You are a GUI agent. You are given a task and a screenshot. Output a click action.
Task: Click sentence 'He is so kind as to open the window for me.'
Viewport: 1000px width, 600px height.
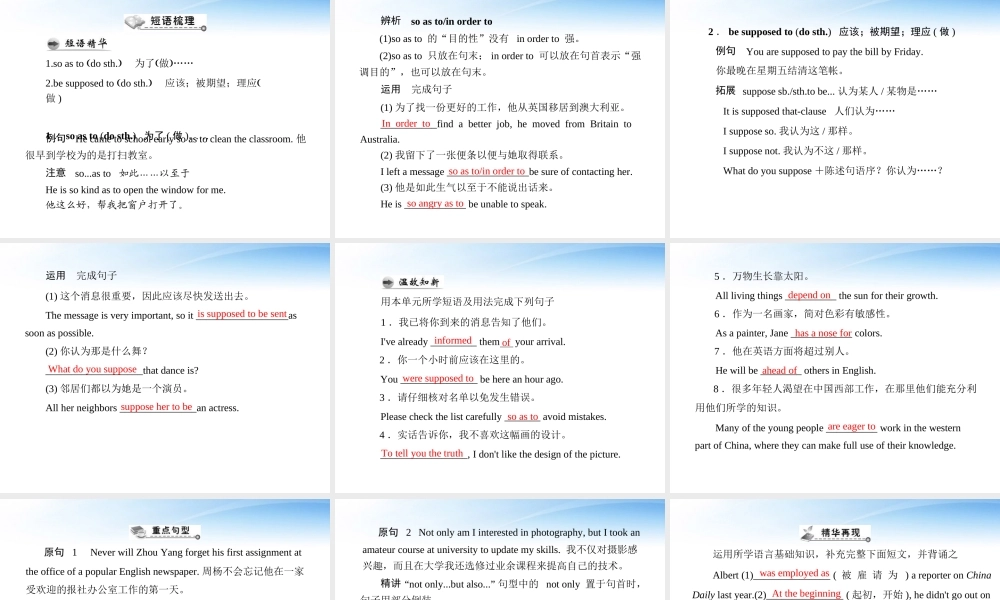pos(135,189)
